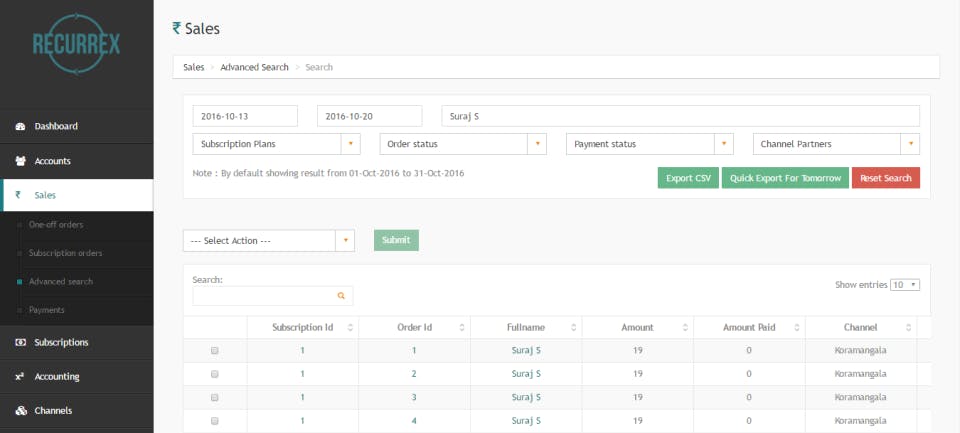Tick the checkbox for Order Id 2

215,374
